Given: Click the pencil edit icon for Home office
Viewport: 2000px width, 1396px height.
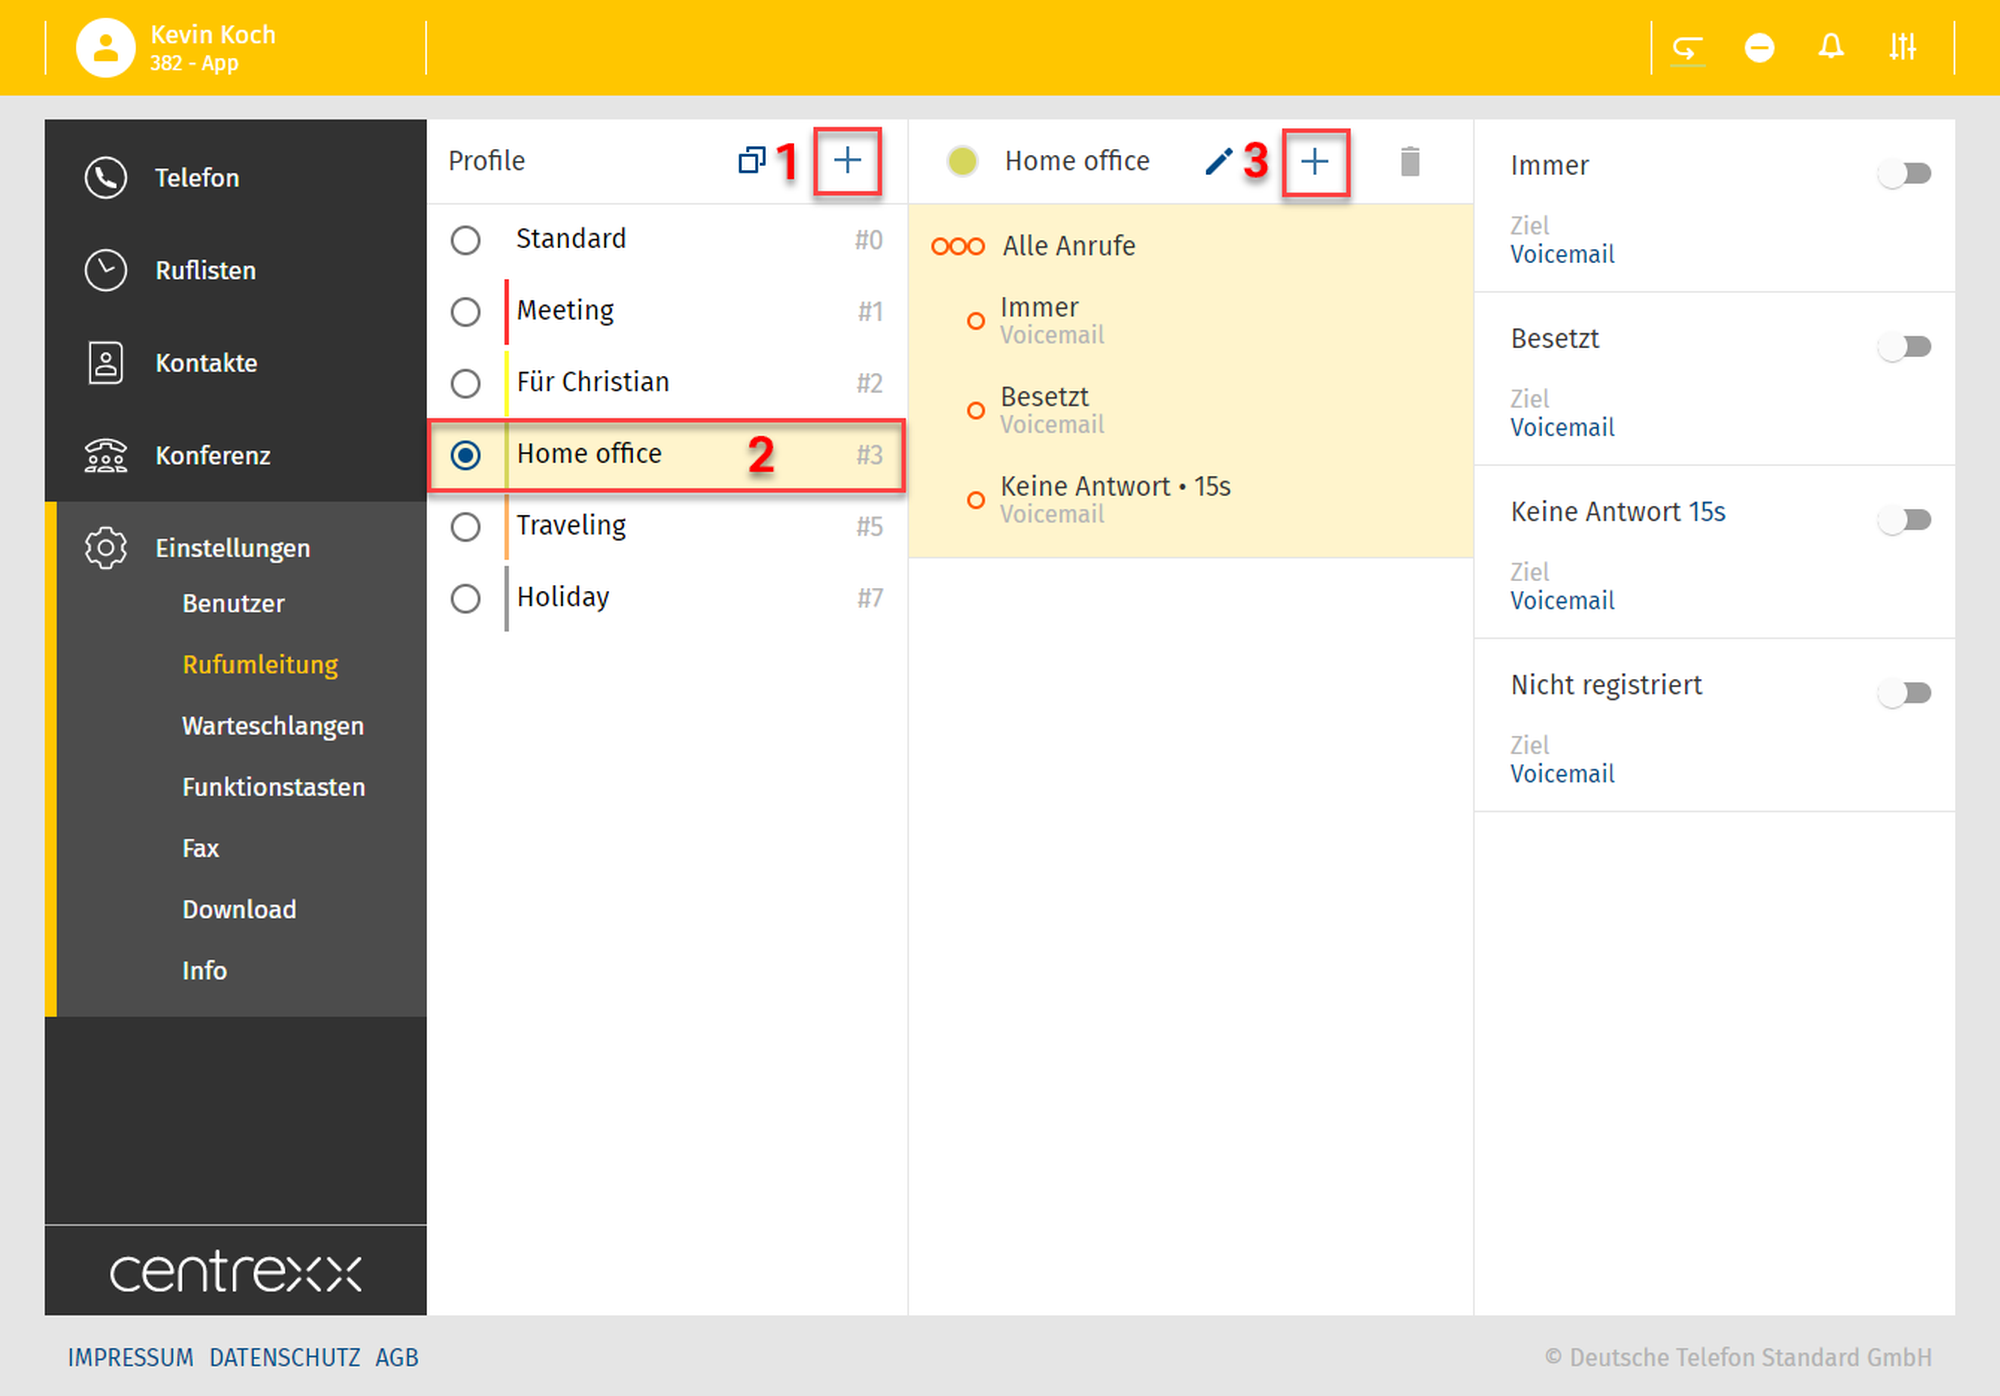Looking at the screenshot, I should coord(1217,161).
